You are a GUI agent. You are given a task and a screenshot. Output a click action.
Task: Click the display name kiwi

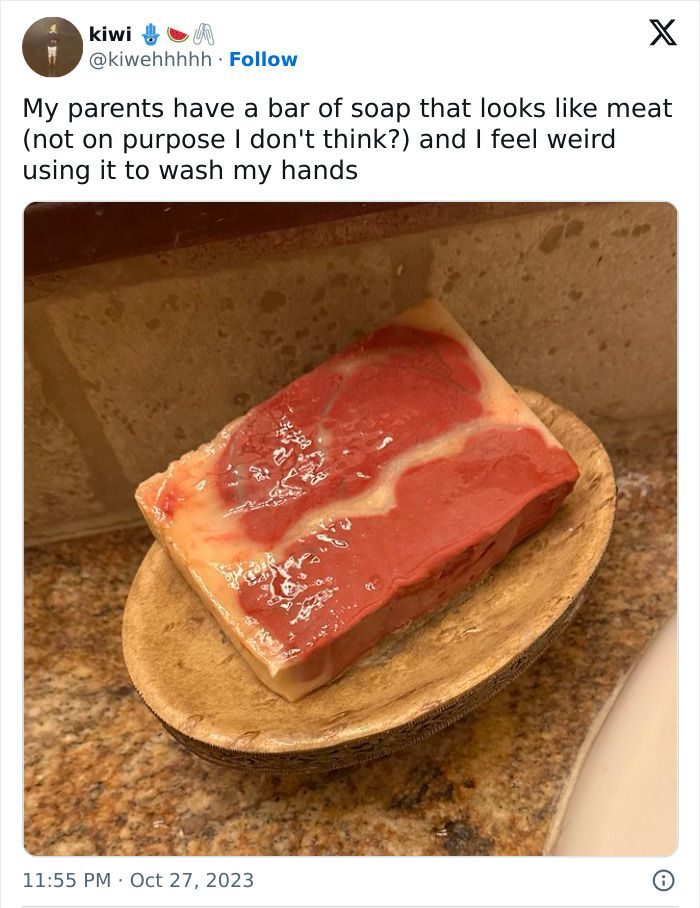[x=110, y=34]
